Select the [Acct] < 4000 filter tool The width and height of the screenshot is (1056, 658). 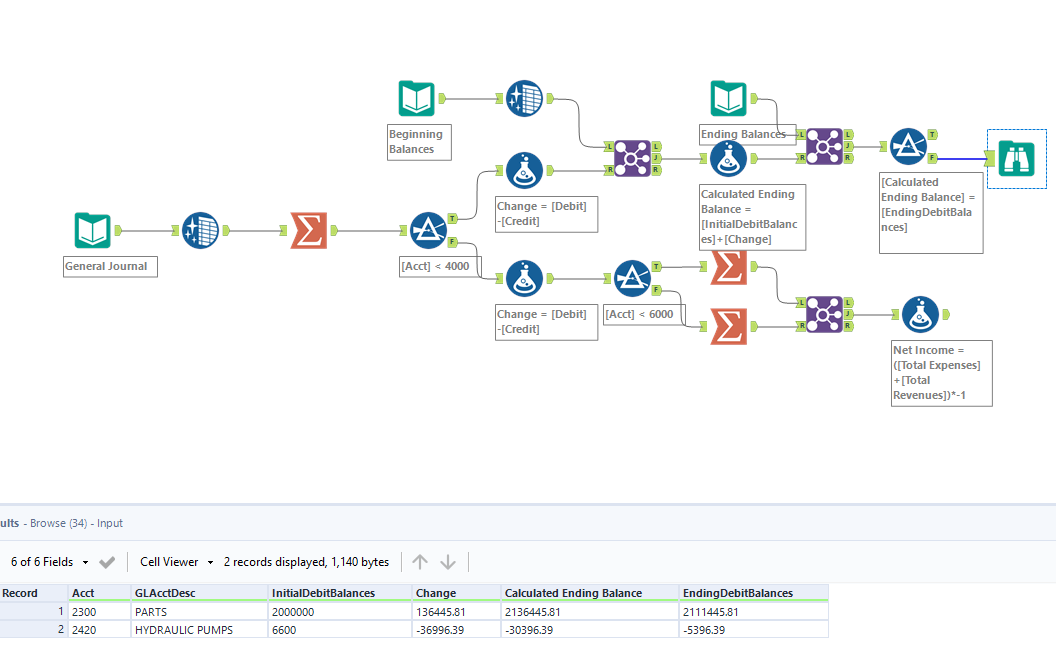[428, 230]
